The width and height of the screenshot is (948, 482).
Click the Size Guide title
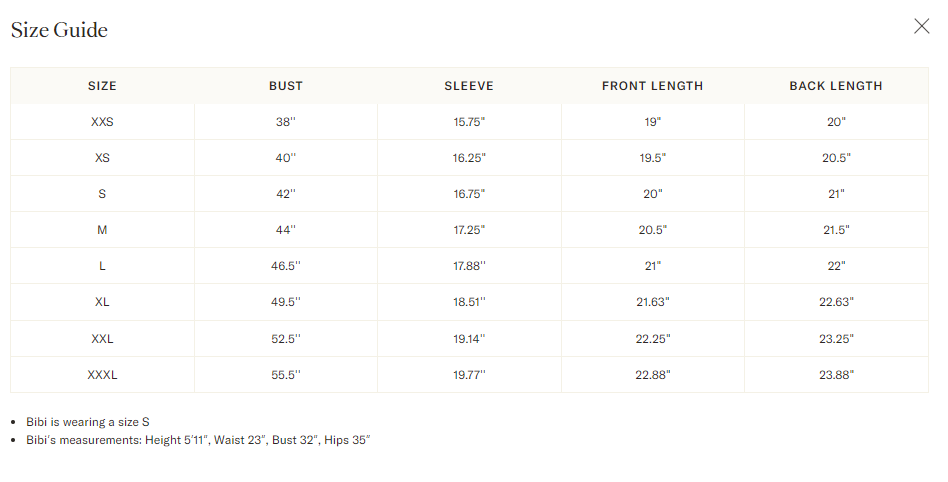coord(59,30)
